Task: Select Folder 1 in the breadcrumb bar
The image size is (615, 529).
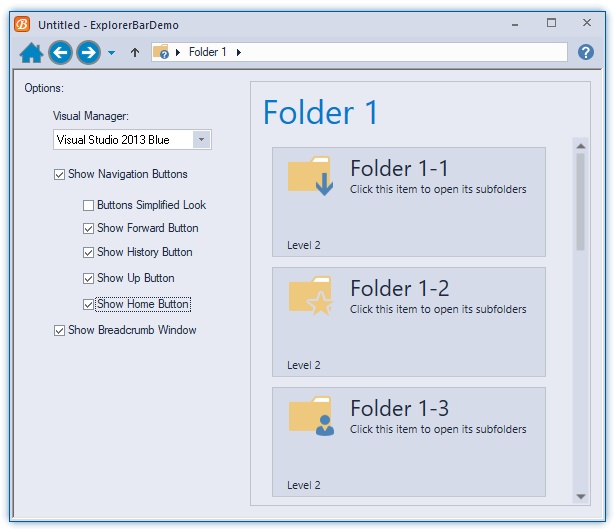Action: pos(207,52)
